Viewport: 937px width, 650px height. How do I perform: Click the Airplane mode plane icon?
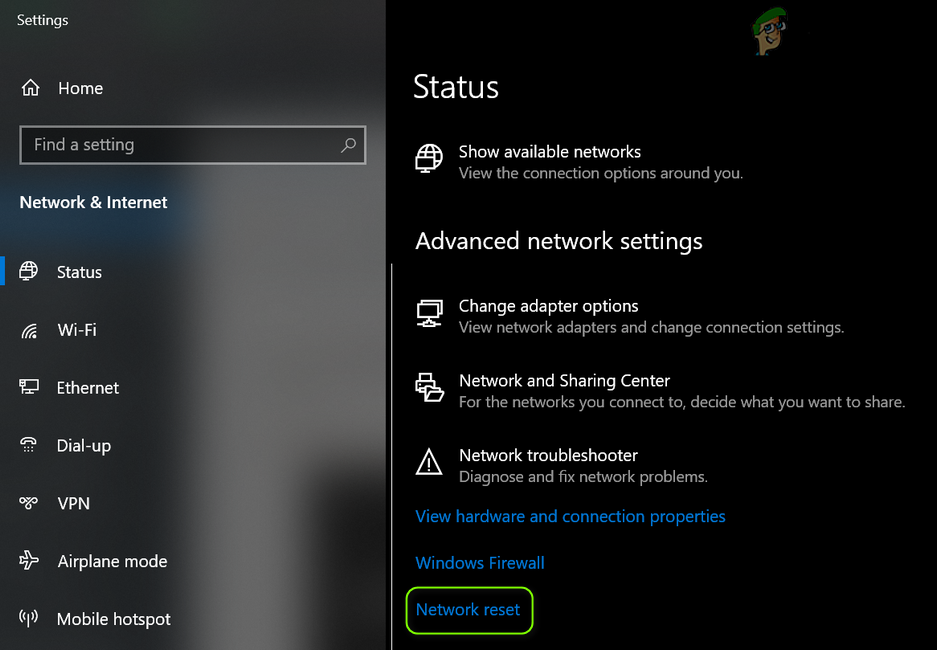coord(29,560)
